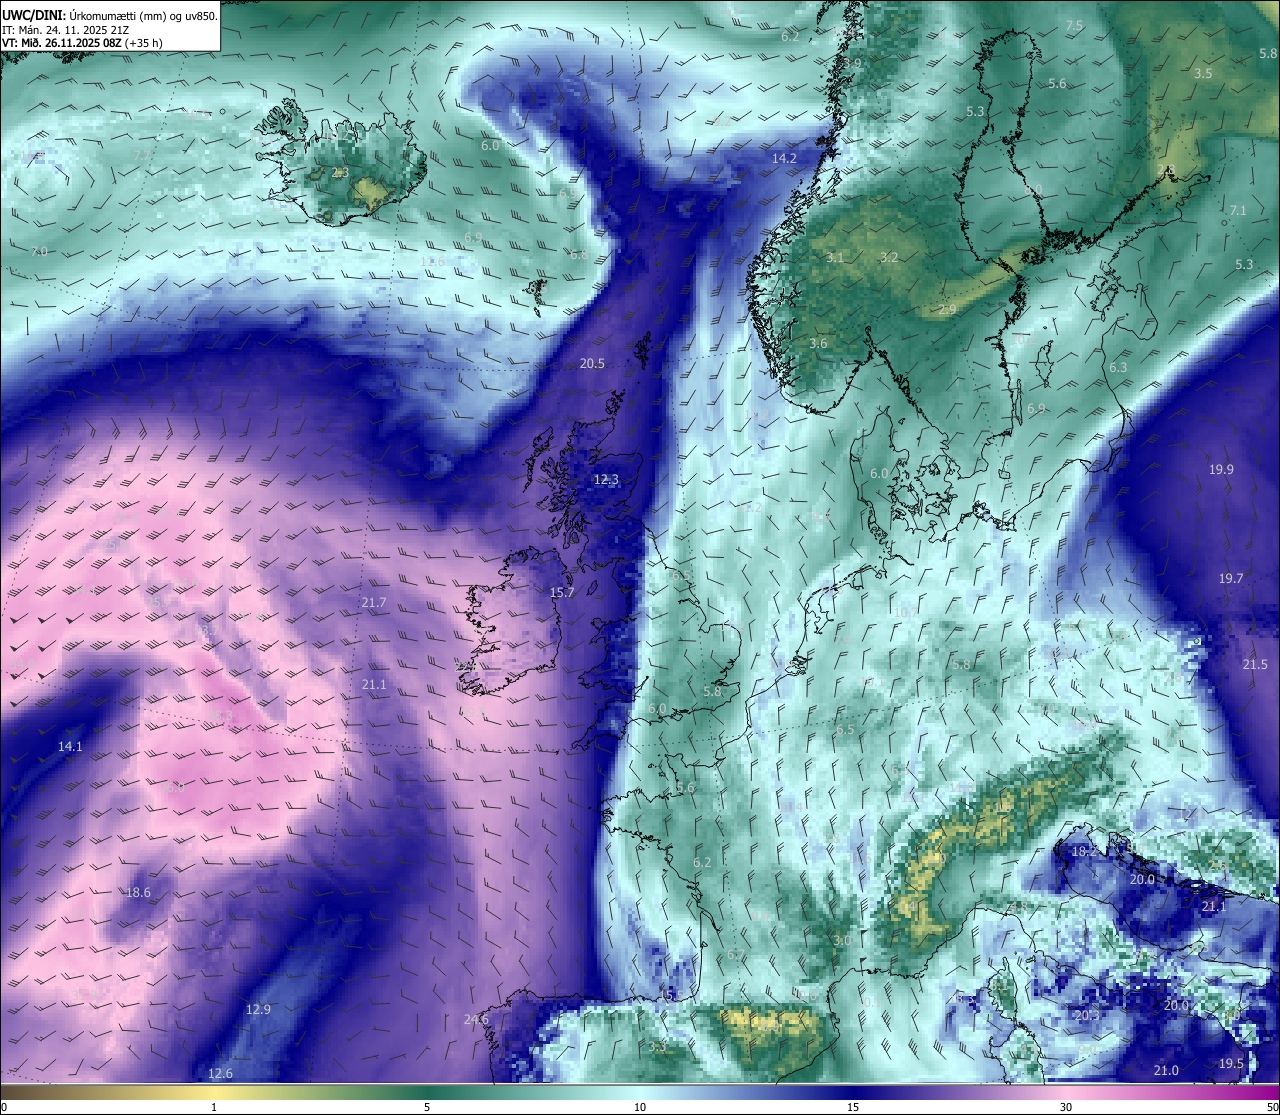The width and height of the screenshot is (1280, 1115).
Task: Click the 7.5 value at the top right
Action: click(x=1074, y=25)
